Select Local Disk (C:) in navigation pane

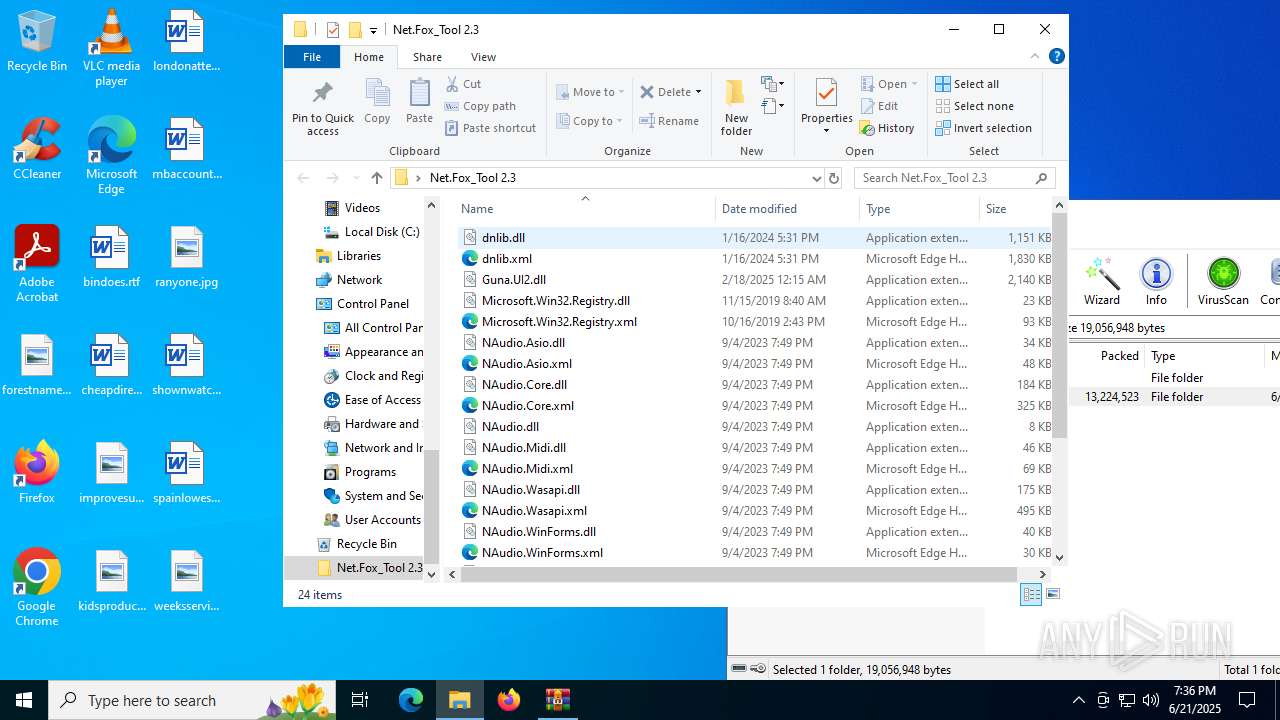pos(381,232)
